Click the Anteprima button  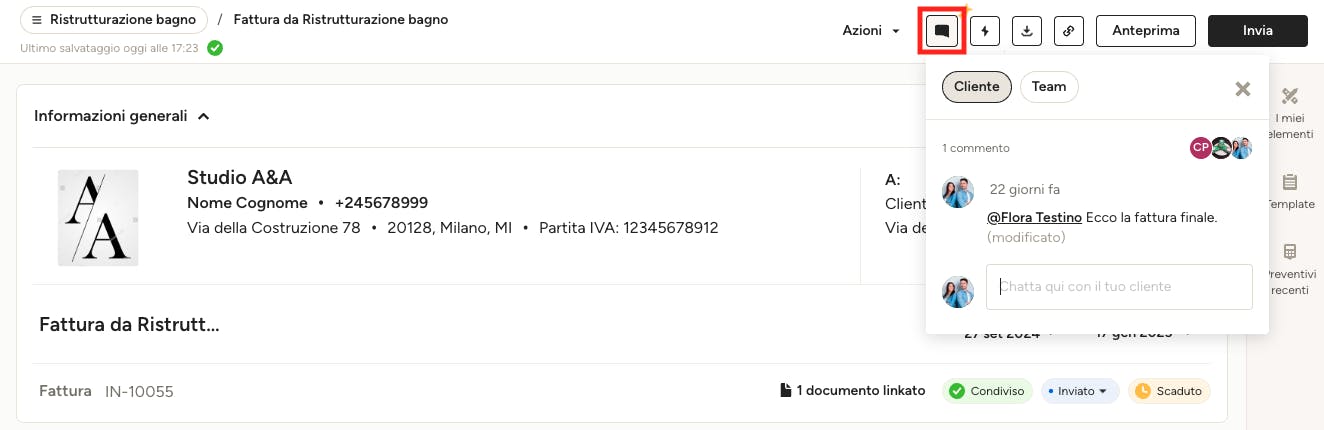click(1146, 31)
